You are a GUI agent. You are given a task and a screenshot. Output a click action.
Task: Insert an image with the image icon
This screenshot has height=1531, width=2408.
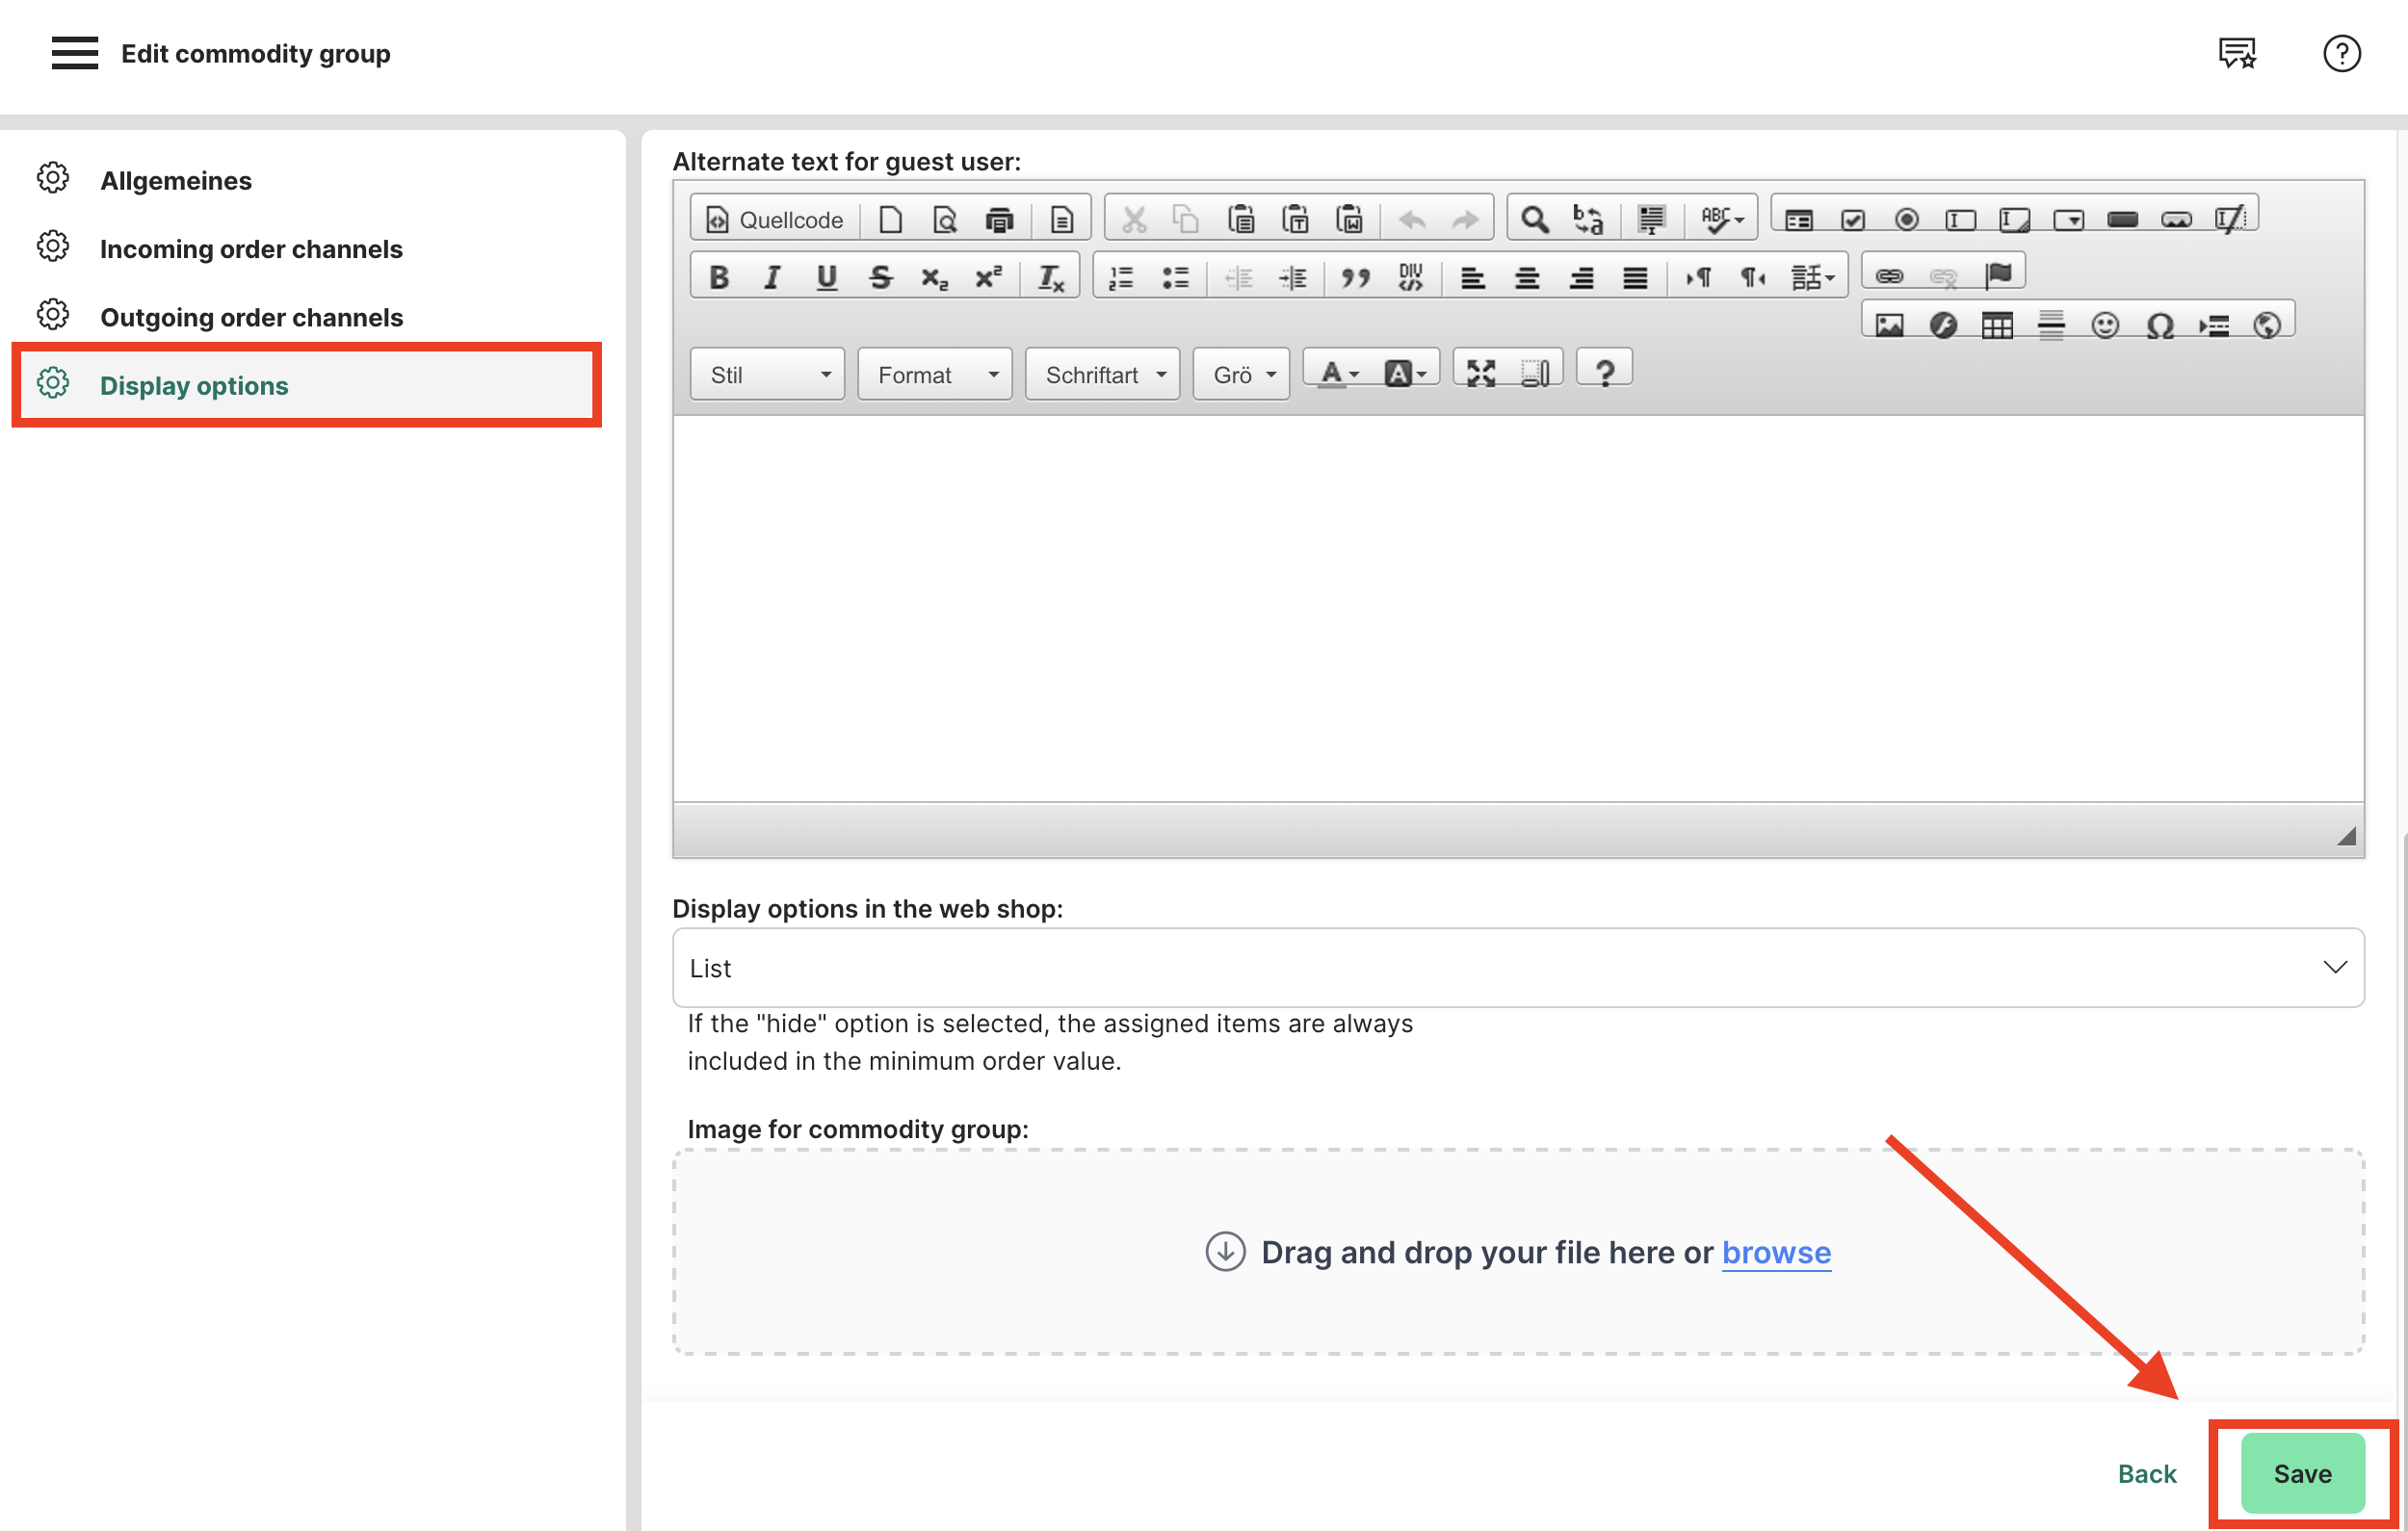(1888, 325)
